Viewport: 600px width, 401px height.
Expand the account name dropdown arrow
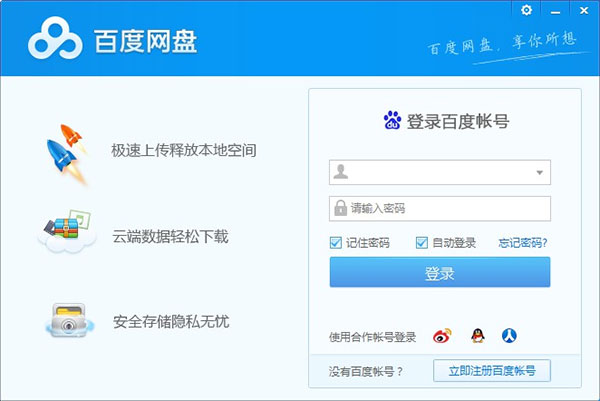point(540,173)
